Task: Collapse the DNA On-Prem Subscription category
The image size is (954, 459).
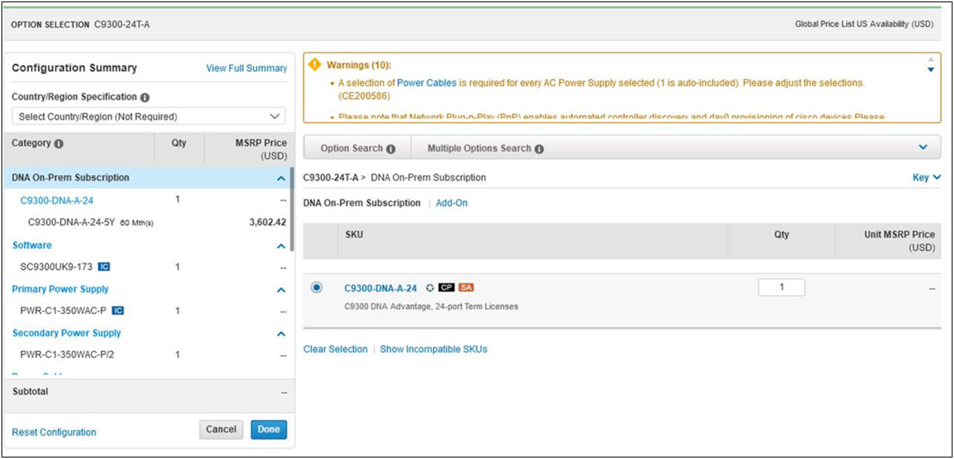Action: (x=281, y=178)
